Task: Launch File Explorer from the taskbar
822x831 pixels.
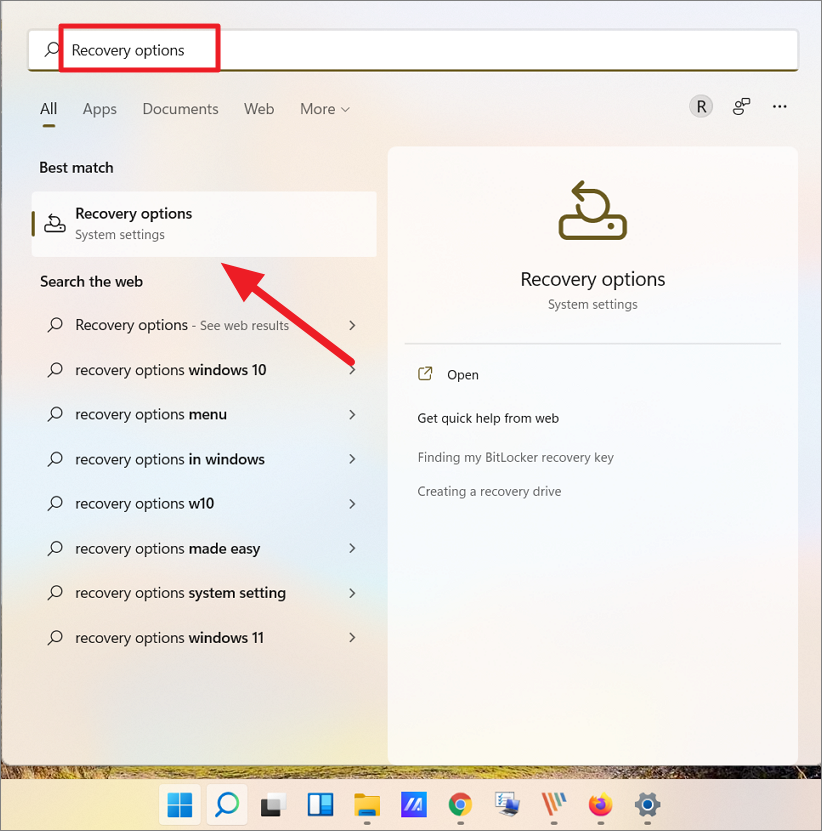Action: pos(367,804)
